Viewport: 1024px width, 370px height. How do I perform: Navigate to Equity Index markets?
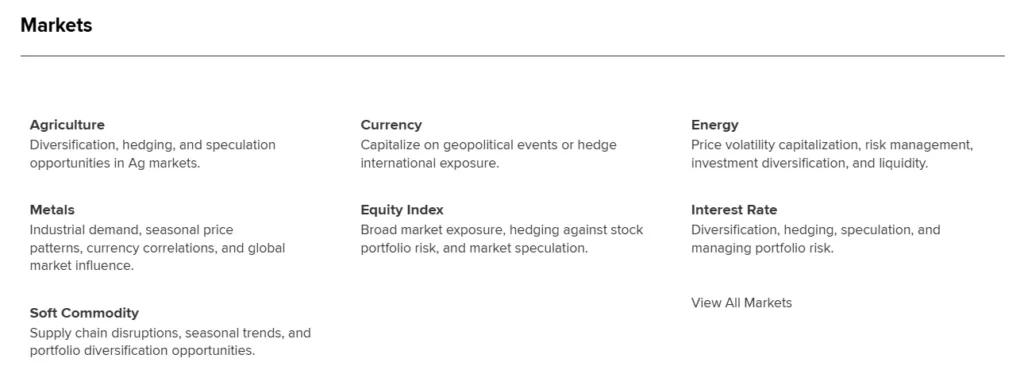pos(402,209)
